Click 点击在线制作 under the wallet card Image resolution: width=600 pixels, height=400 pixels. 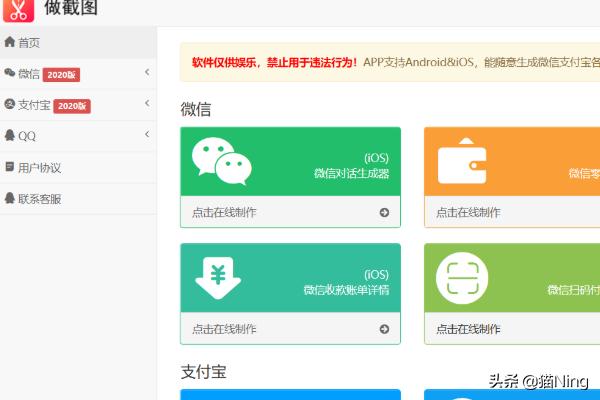pos(468,212)
